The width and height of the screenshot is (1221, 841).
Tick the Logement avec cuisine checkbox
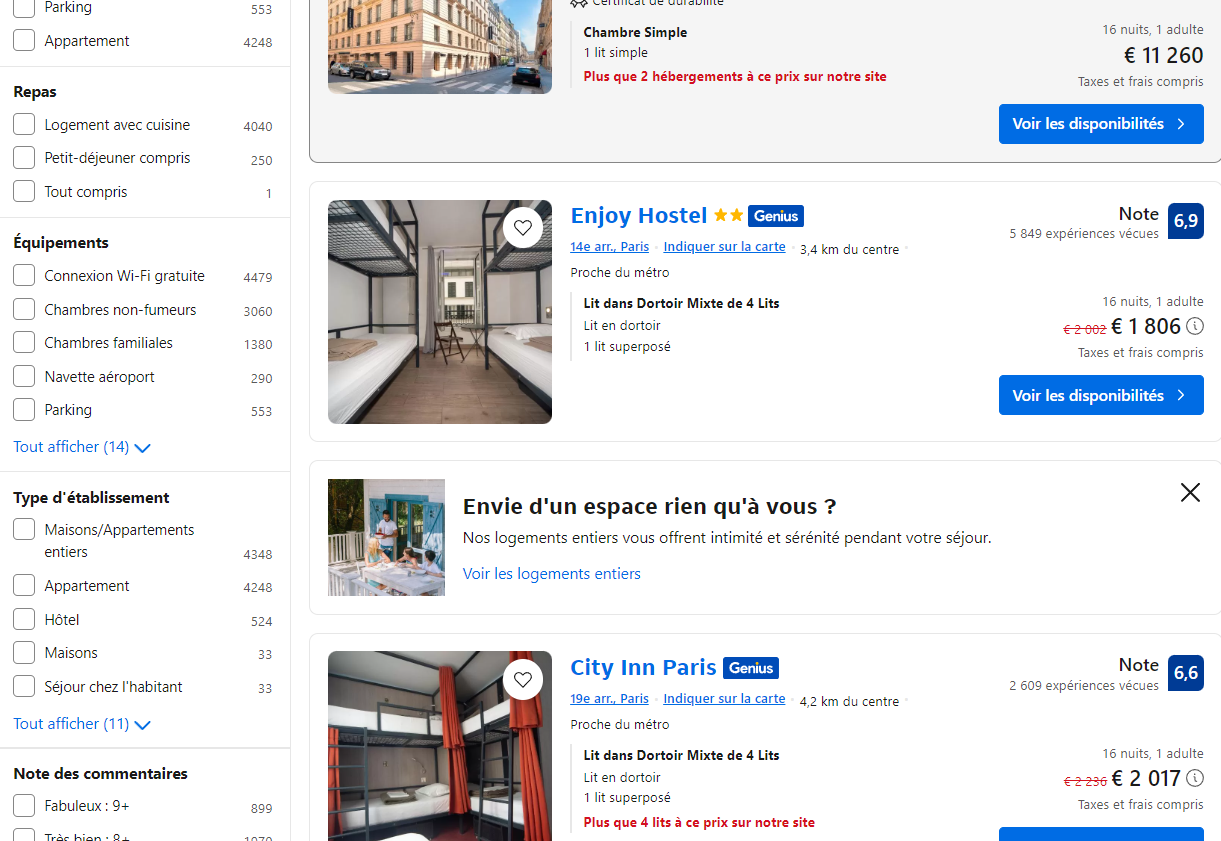[24, 125]
